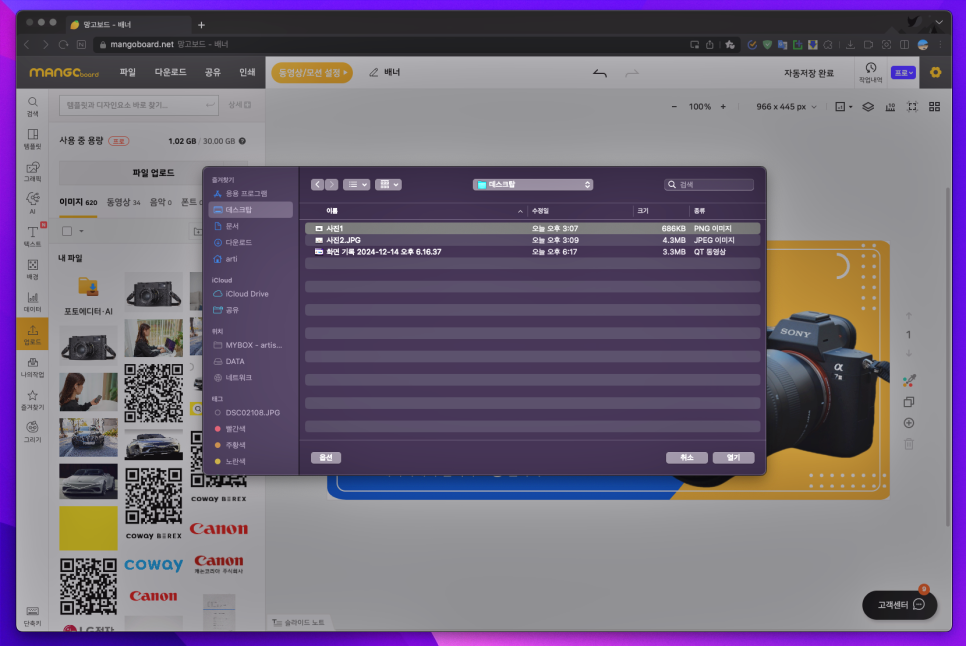Click the 열기 open button in dialog
Image resolution: width=966 pixels, height=646 pixels.
click(x=733, y=458)
